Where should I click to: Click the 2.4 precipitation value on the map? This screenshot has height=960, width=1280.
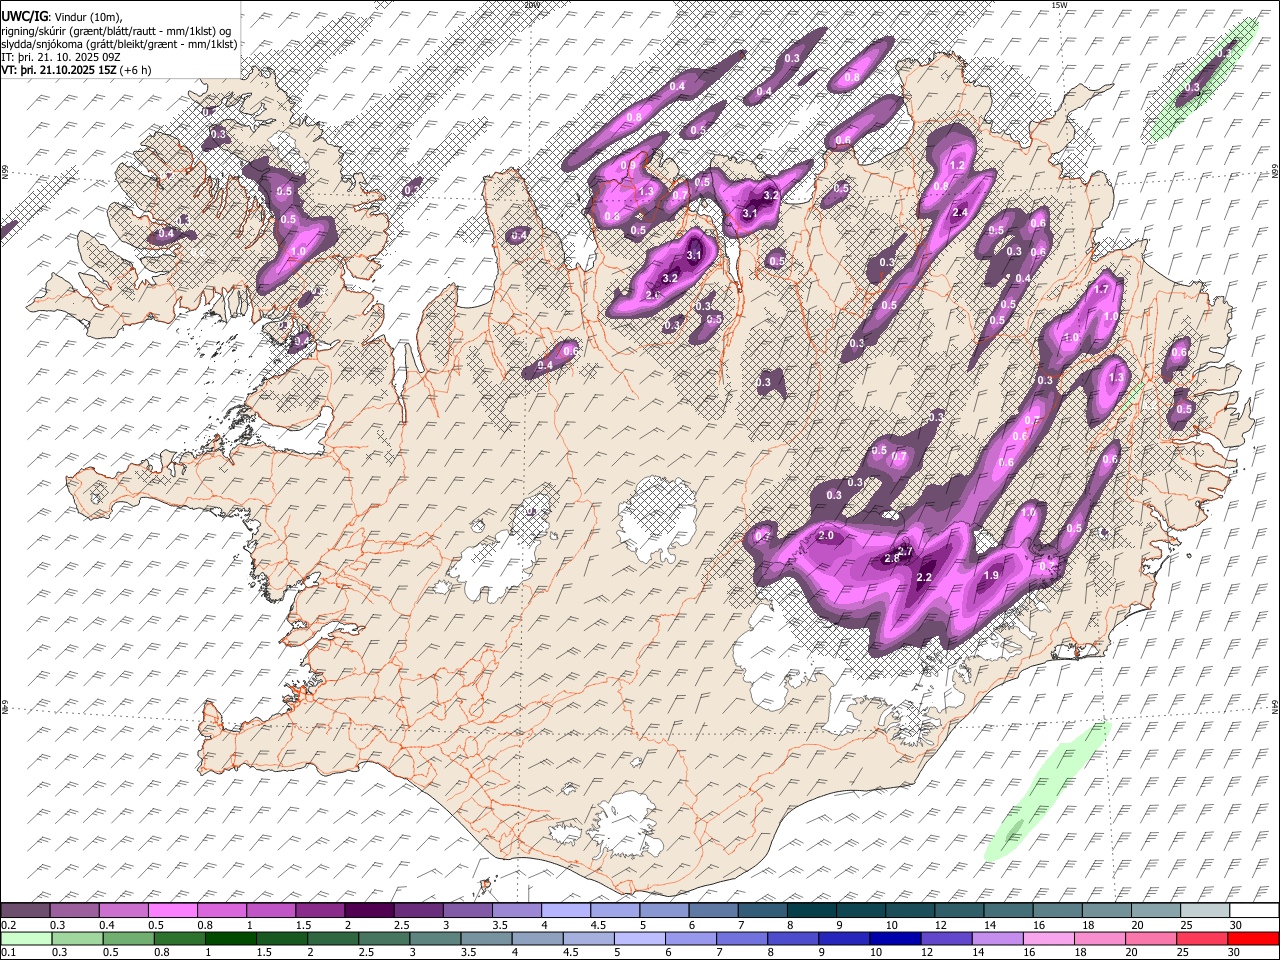tap(960, 212)
